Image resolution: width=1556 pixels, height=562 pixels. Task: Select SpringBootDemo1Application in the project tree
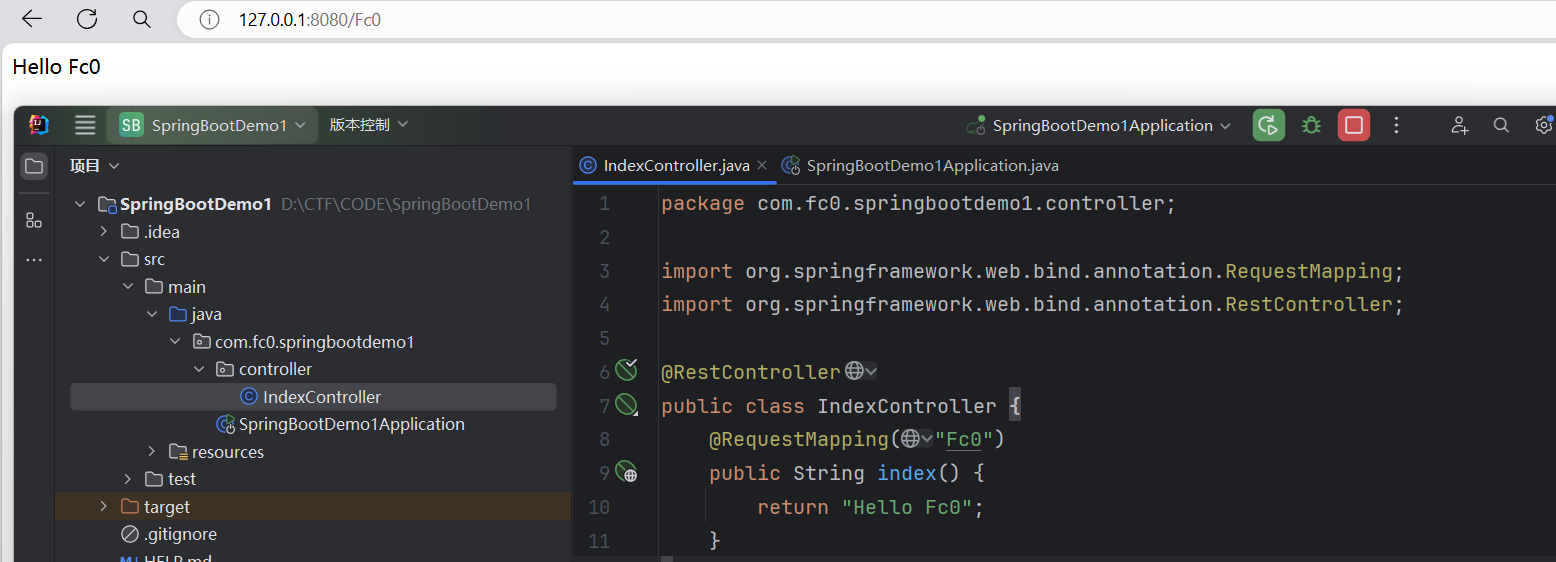tap(351, 424)
